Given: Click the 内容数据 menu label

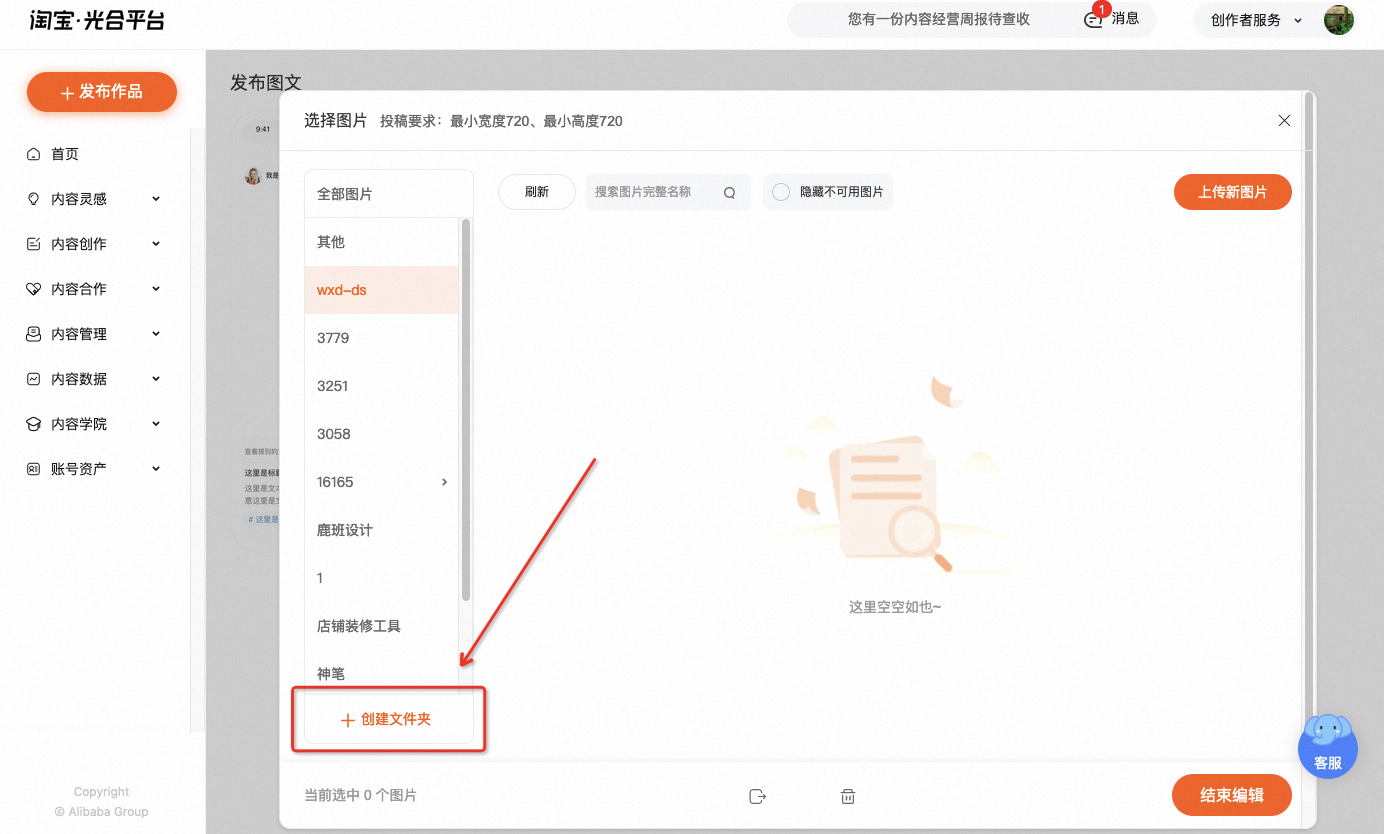Looking at the screenshot, I should click(x=79, y=379).
